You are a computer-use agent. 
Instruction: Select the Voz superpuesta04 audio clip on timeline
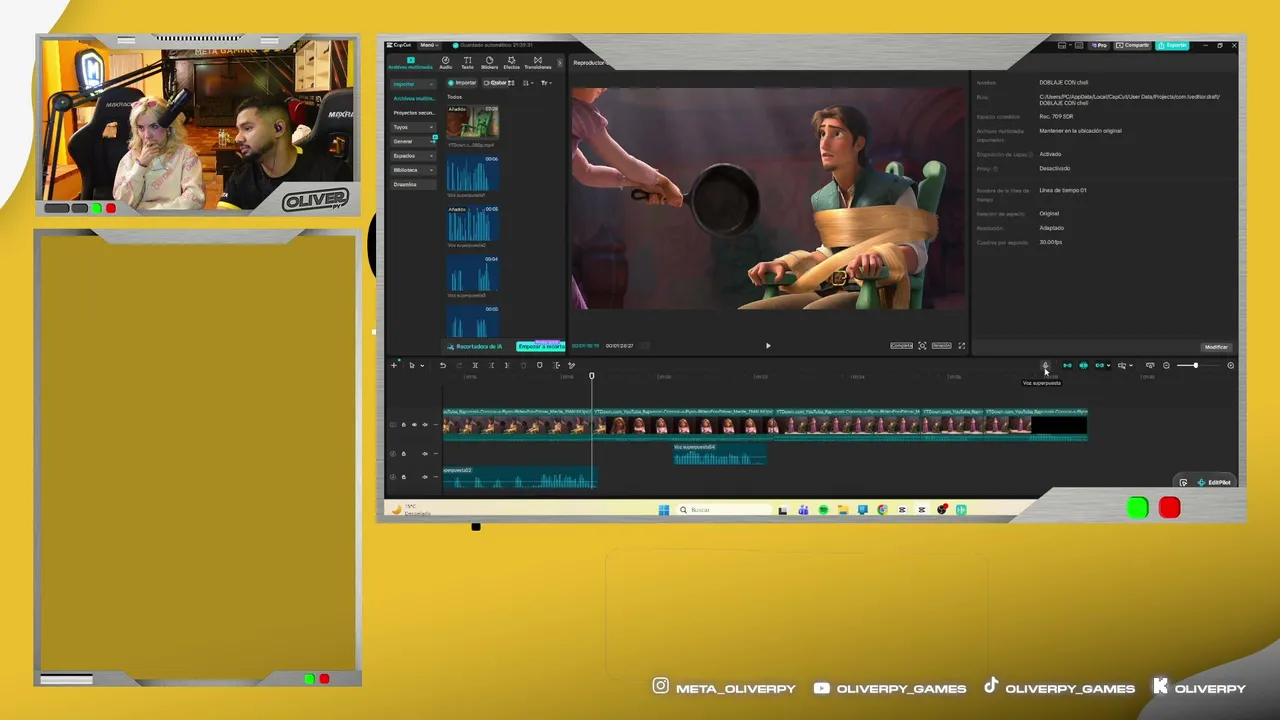click(x=720, y=455)
